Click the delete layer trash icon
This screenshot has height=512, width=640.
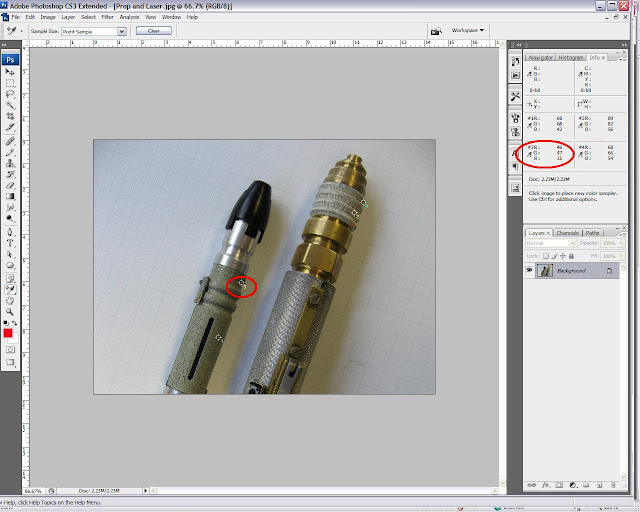click(613, 485)
